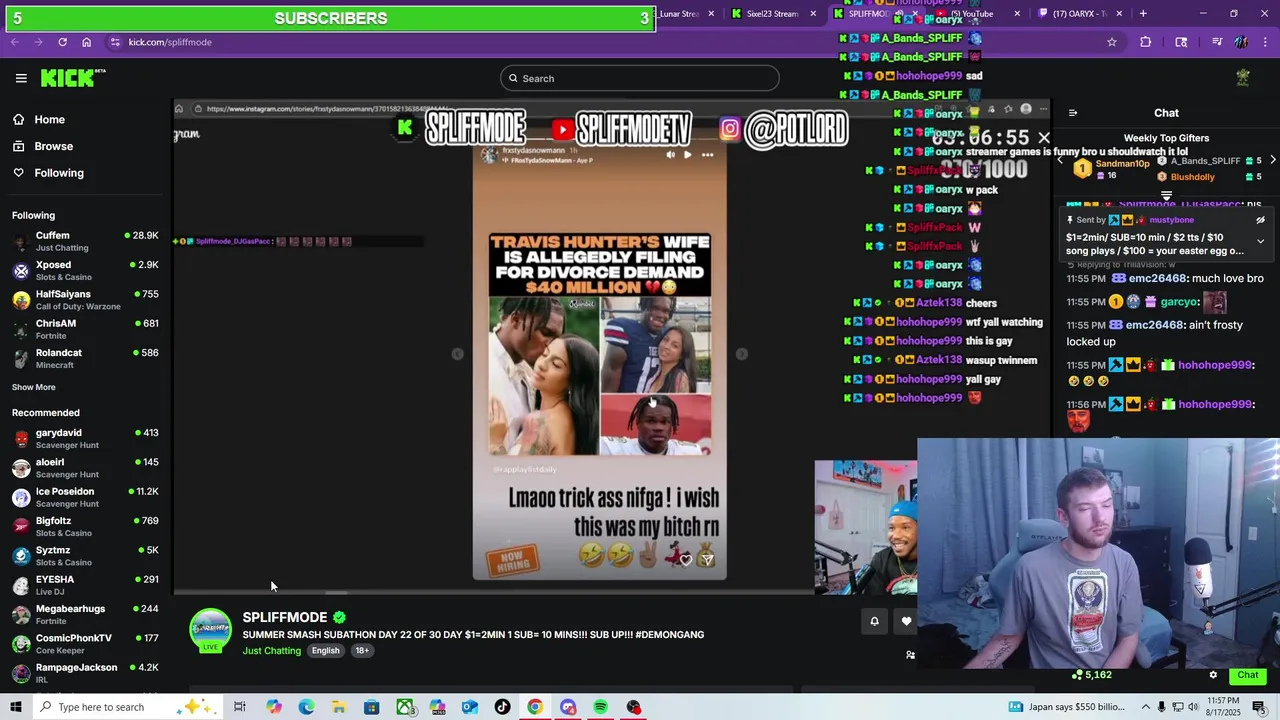1280x720 pixels.
Task: Click the English language tag
Action: (325, 651)
